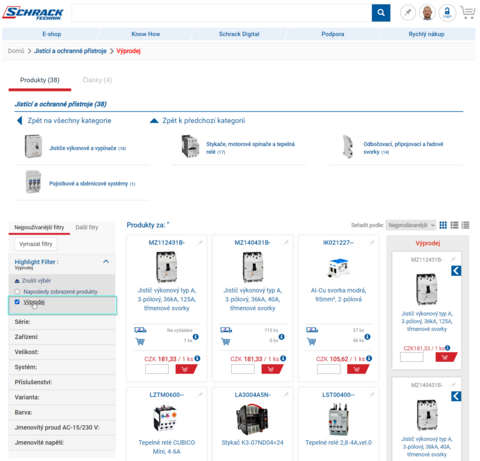Click the Vymazat filtry button
Image resolution: width=480 pixels, height=461 pixels.
[36, 244]
